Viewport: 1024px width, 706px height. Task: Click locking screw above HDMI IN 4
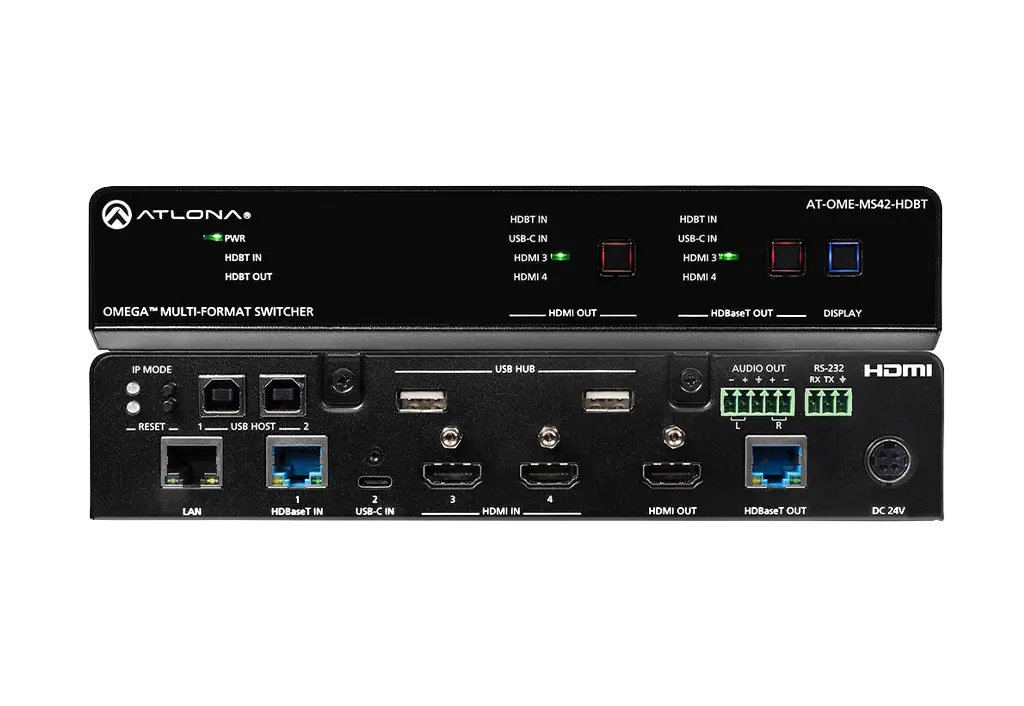(549, 437)
